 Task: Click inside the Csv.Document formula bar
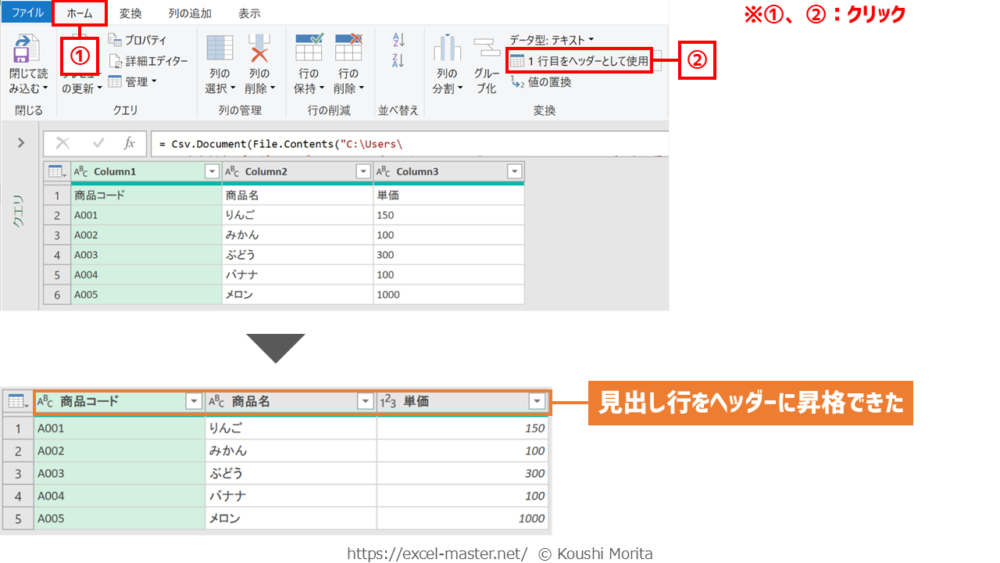click(400, 144)
